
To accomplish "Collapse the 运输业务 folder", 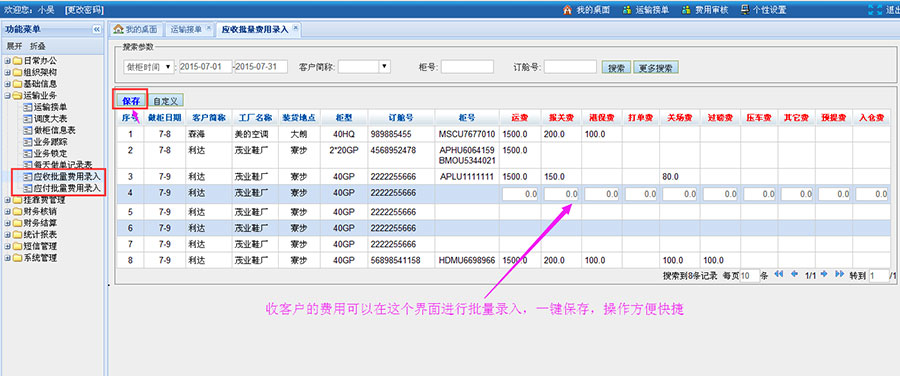I will (x=7, y=95).
